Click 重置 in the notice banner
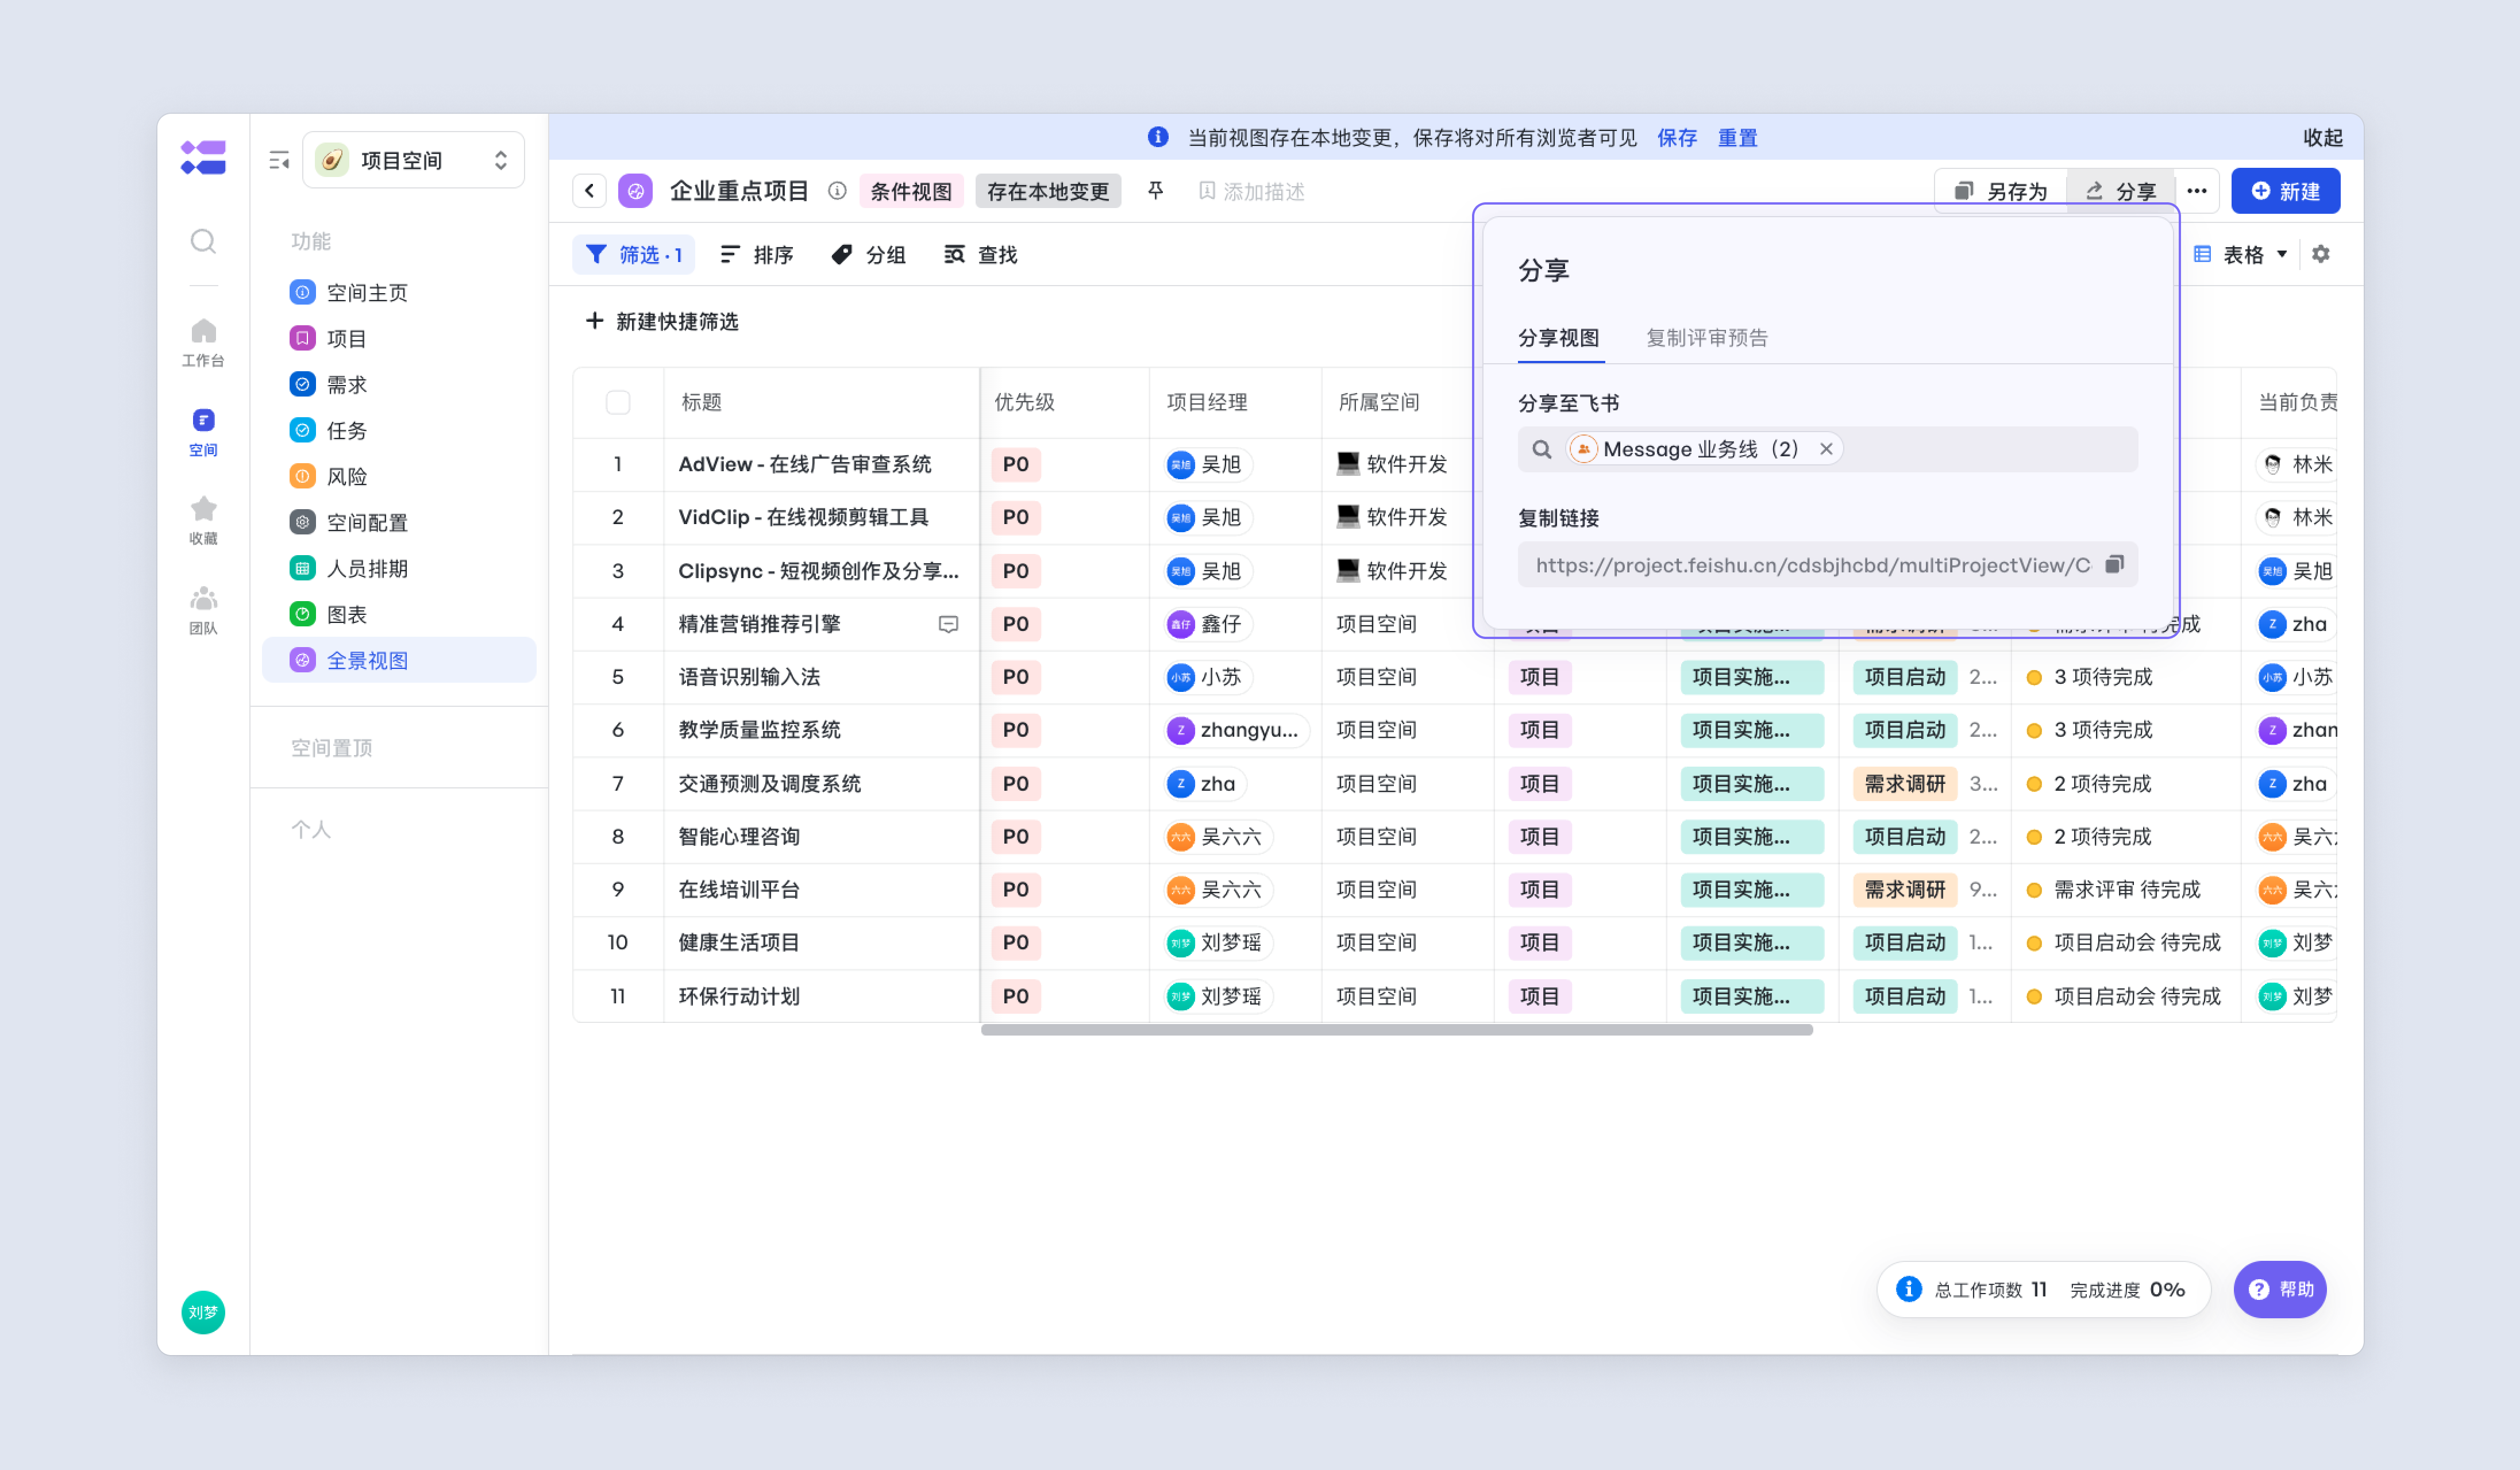This screenshot has width=2520, height=1470. click(x=1738, y=138)
